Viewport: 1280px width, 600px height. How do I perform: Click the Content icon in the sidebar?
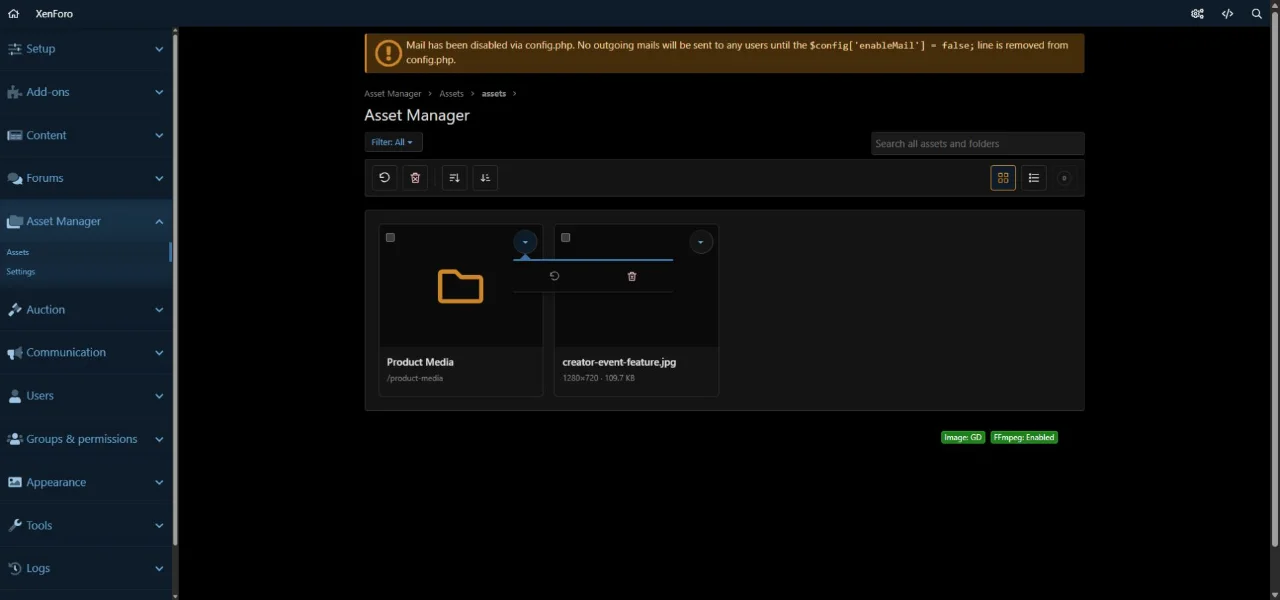tap(15, 135)
